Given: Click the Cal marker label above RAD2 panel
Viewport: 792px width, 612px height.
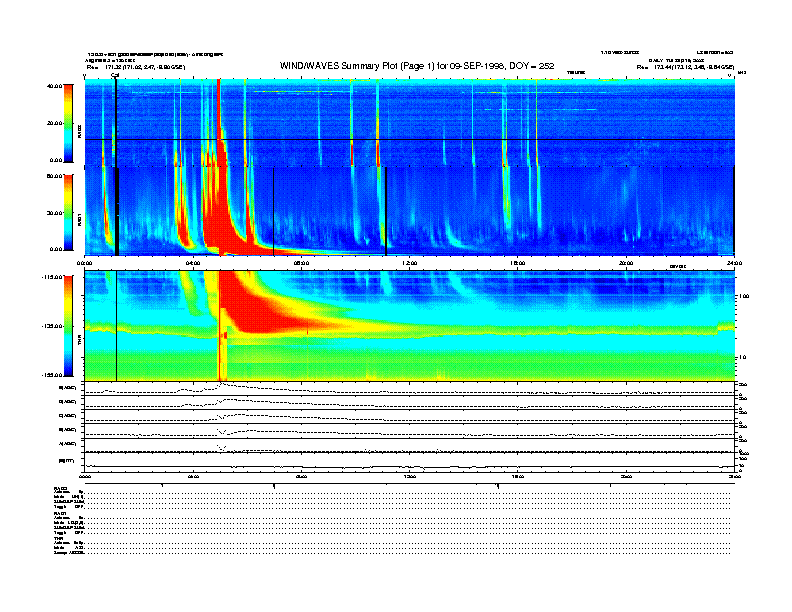Looking at the screenshot, I should coord(115,75).
